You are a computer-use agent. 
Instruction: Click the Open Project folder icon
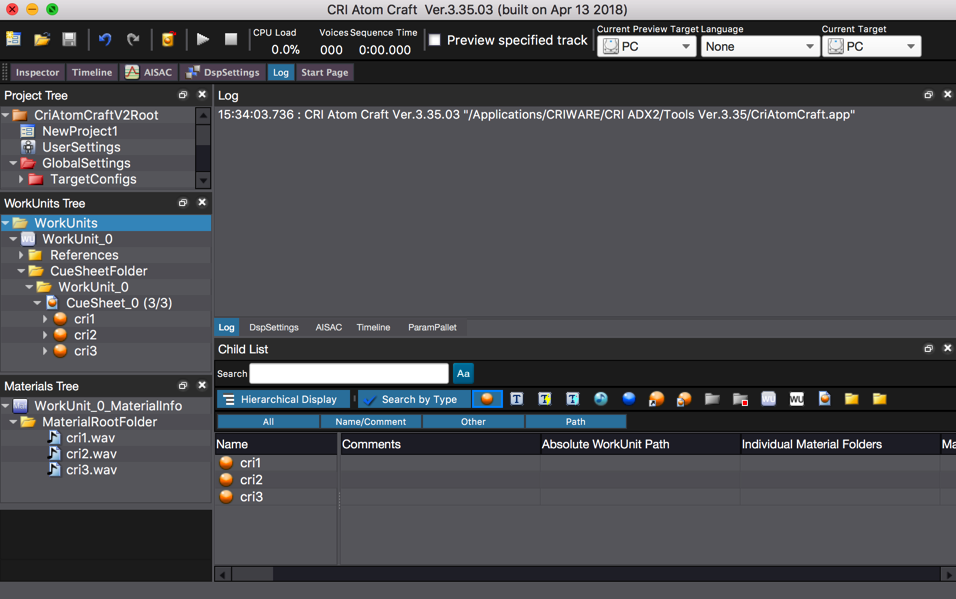(41, 40)
